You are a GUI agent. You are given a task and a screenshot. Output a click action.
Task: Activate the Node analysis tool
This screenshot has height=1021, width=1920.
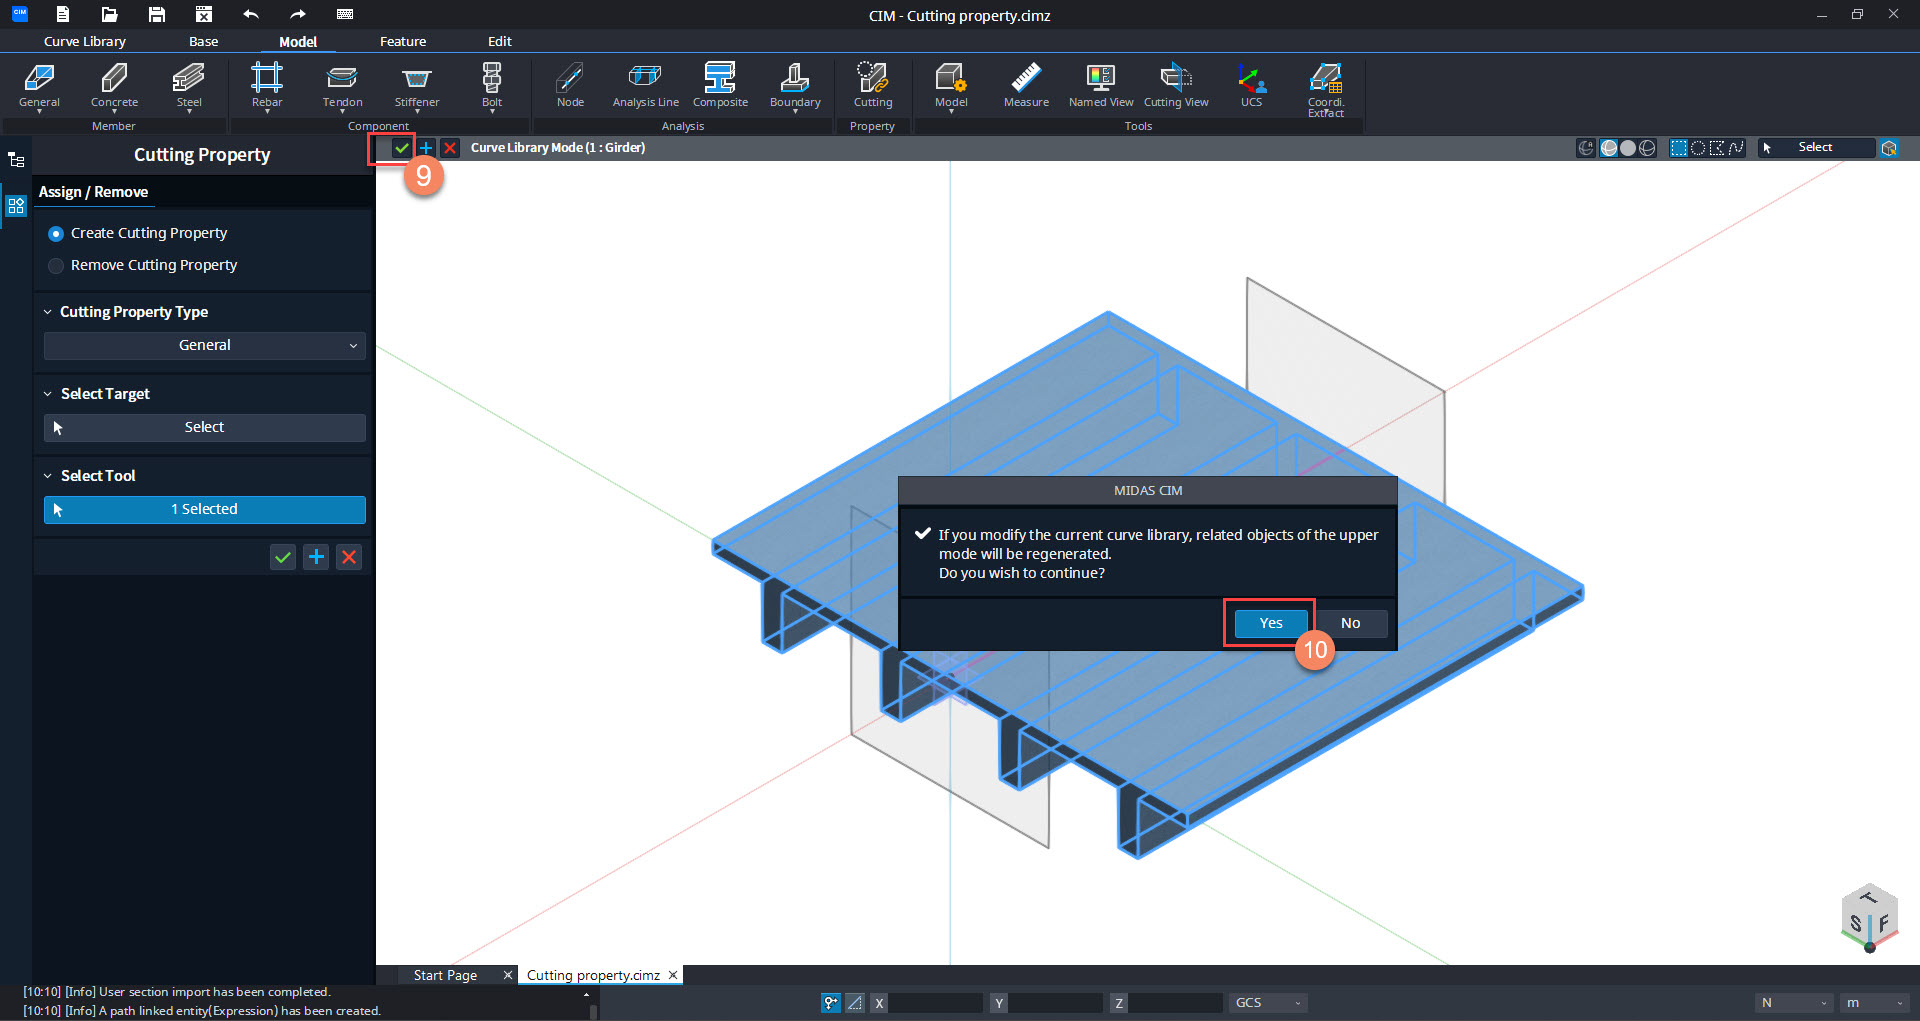click(570, 86)
